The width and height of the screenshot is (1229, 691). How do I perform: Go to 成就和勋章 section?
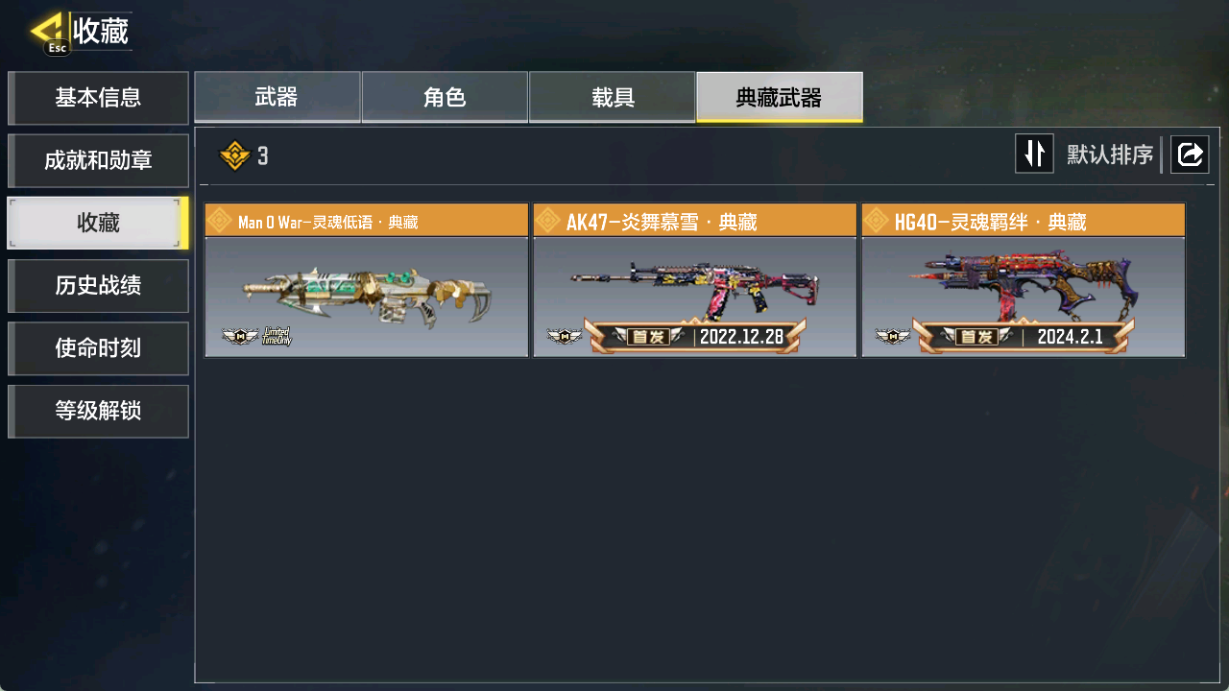tap(98, 161)
